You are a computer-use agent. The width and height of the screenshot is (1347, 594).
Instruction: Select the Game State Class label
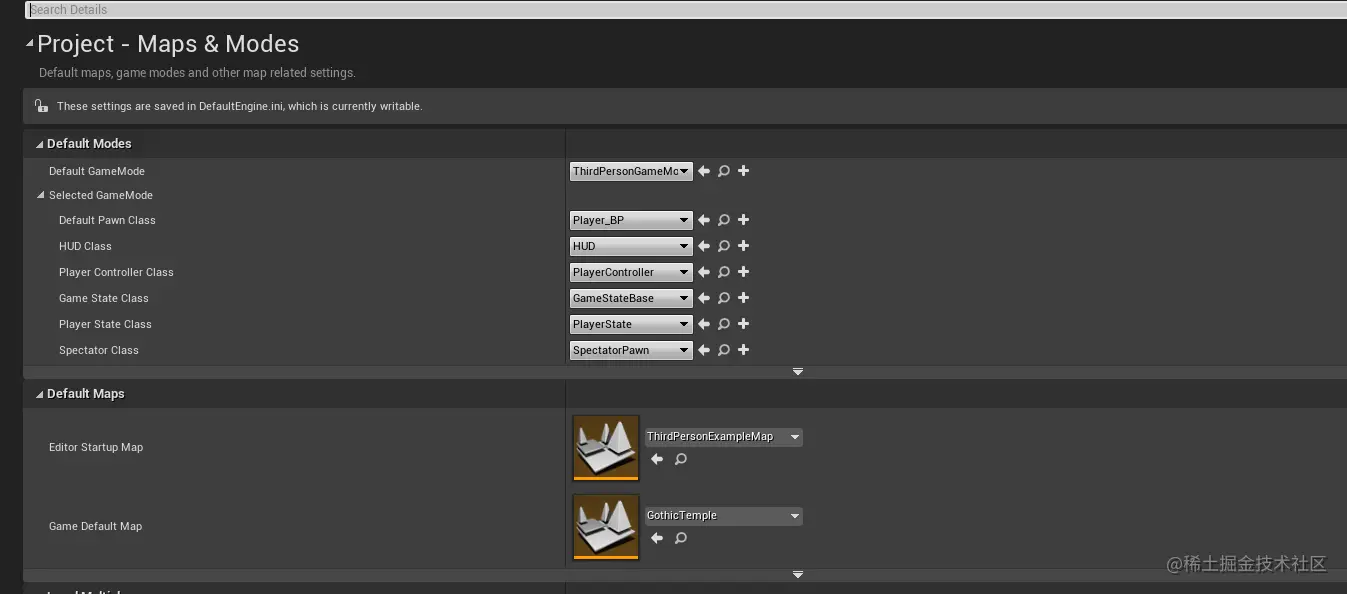tap(104, 298)
